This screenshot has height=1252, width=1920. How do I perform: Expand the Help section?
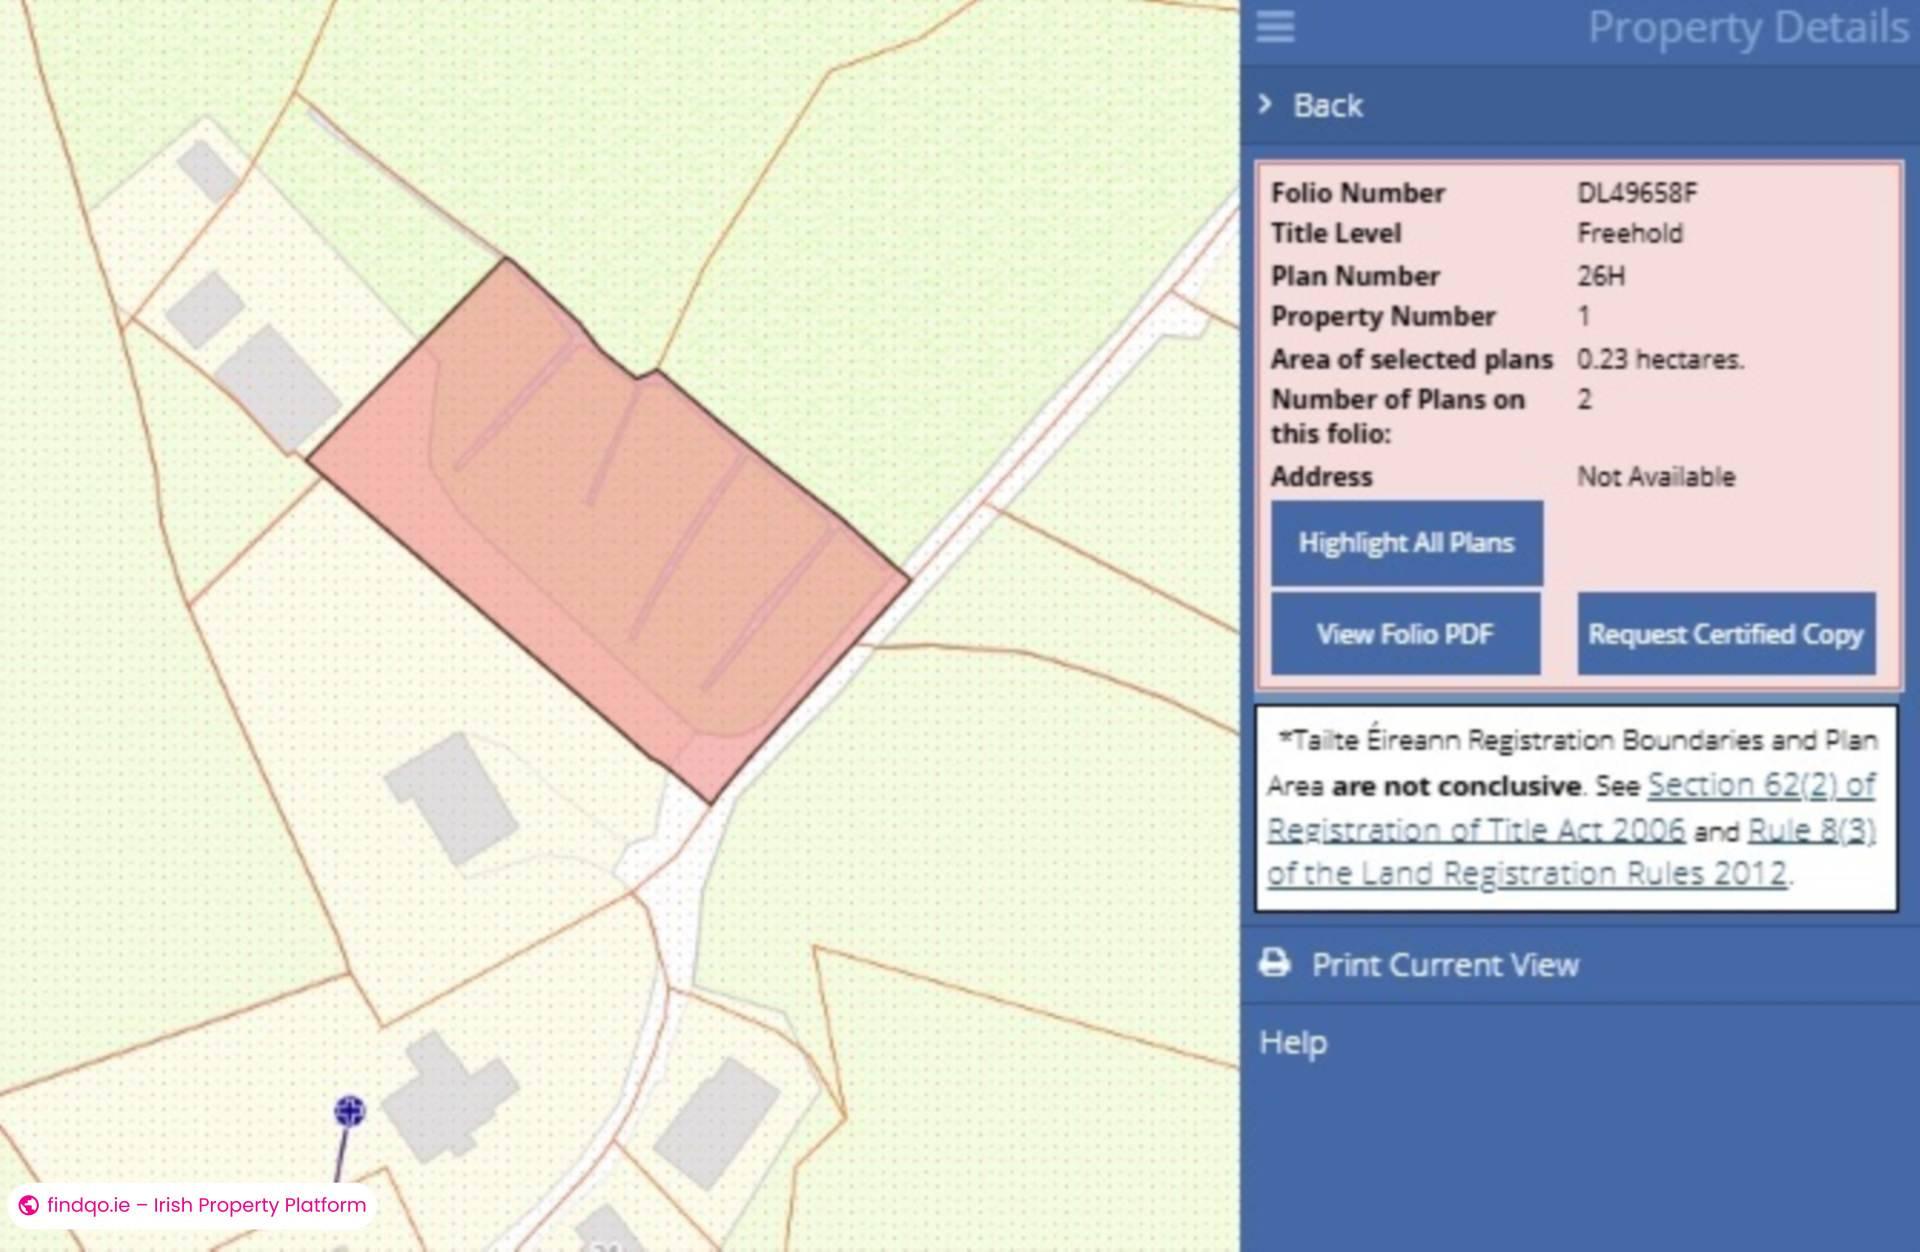(x=1293, y=1041)
